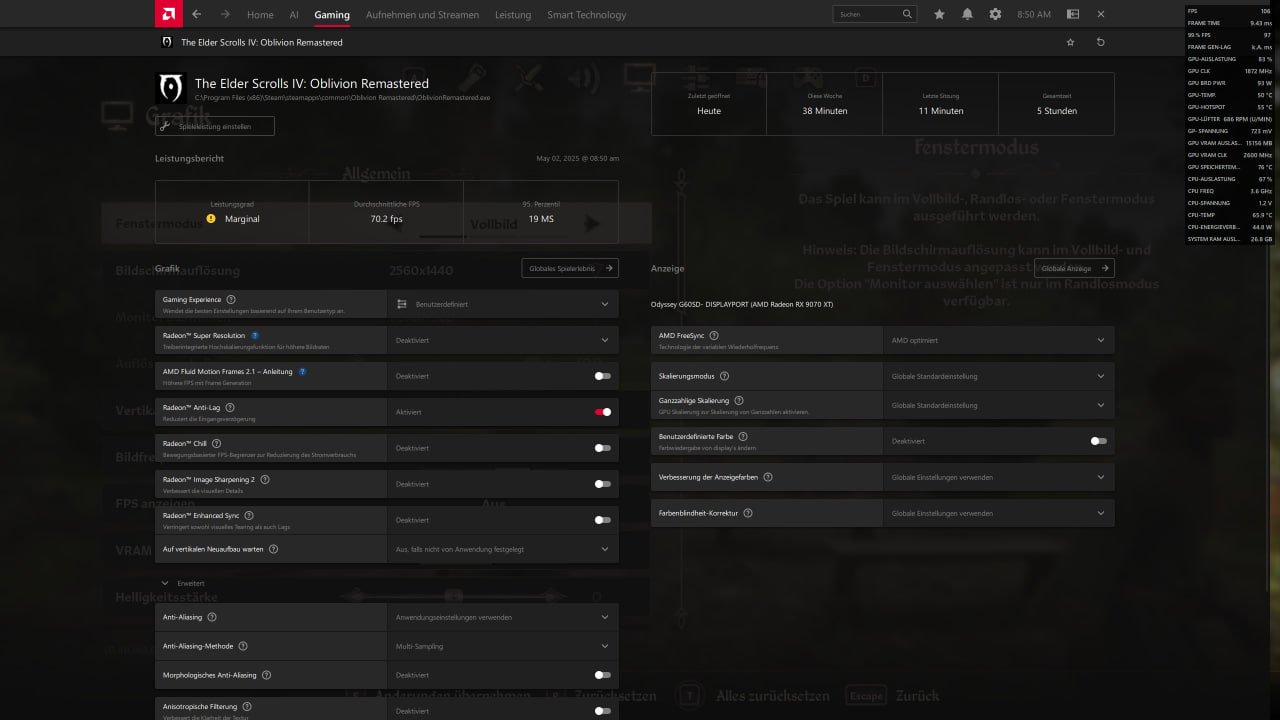
Task: Toggle the sidebar layout icon near clock
Action: (1073, 14)
